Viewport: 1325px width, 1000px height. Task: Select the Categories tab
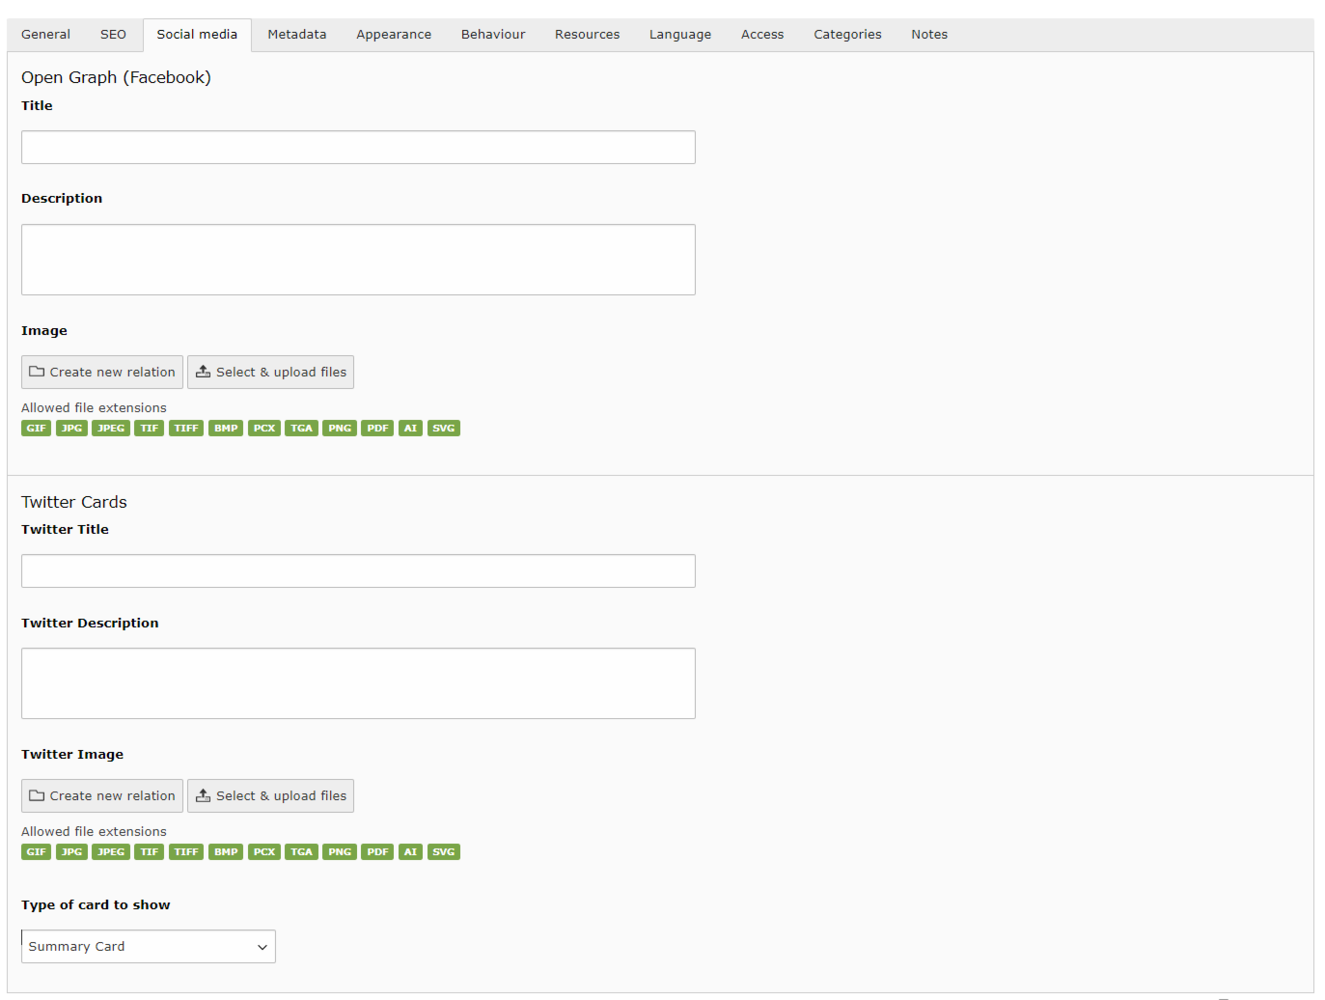[x=847, y=35]
